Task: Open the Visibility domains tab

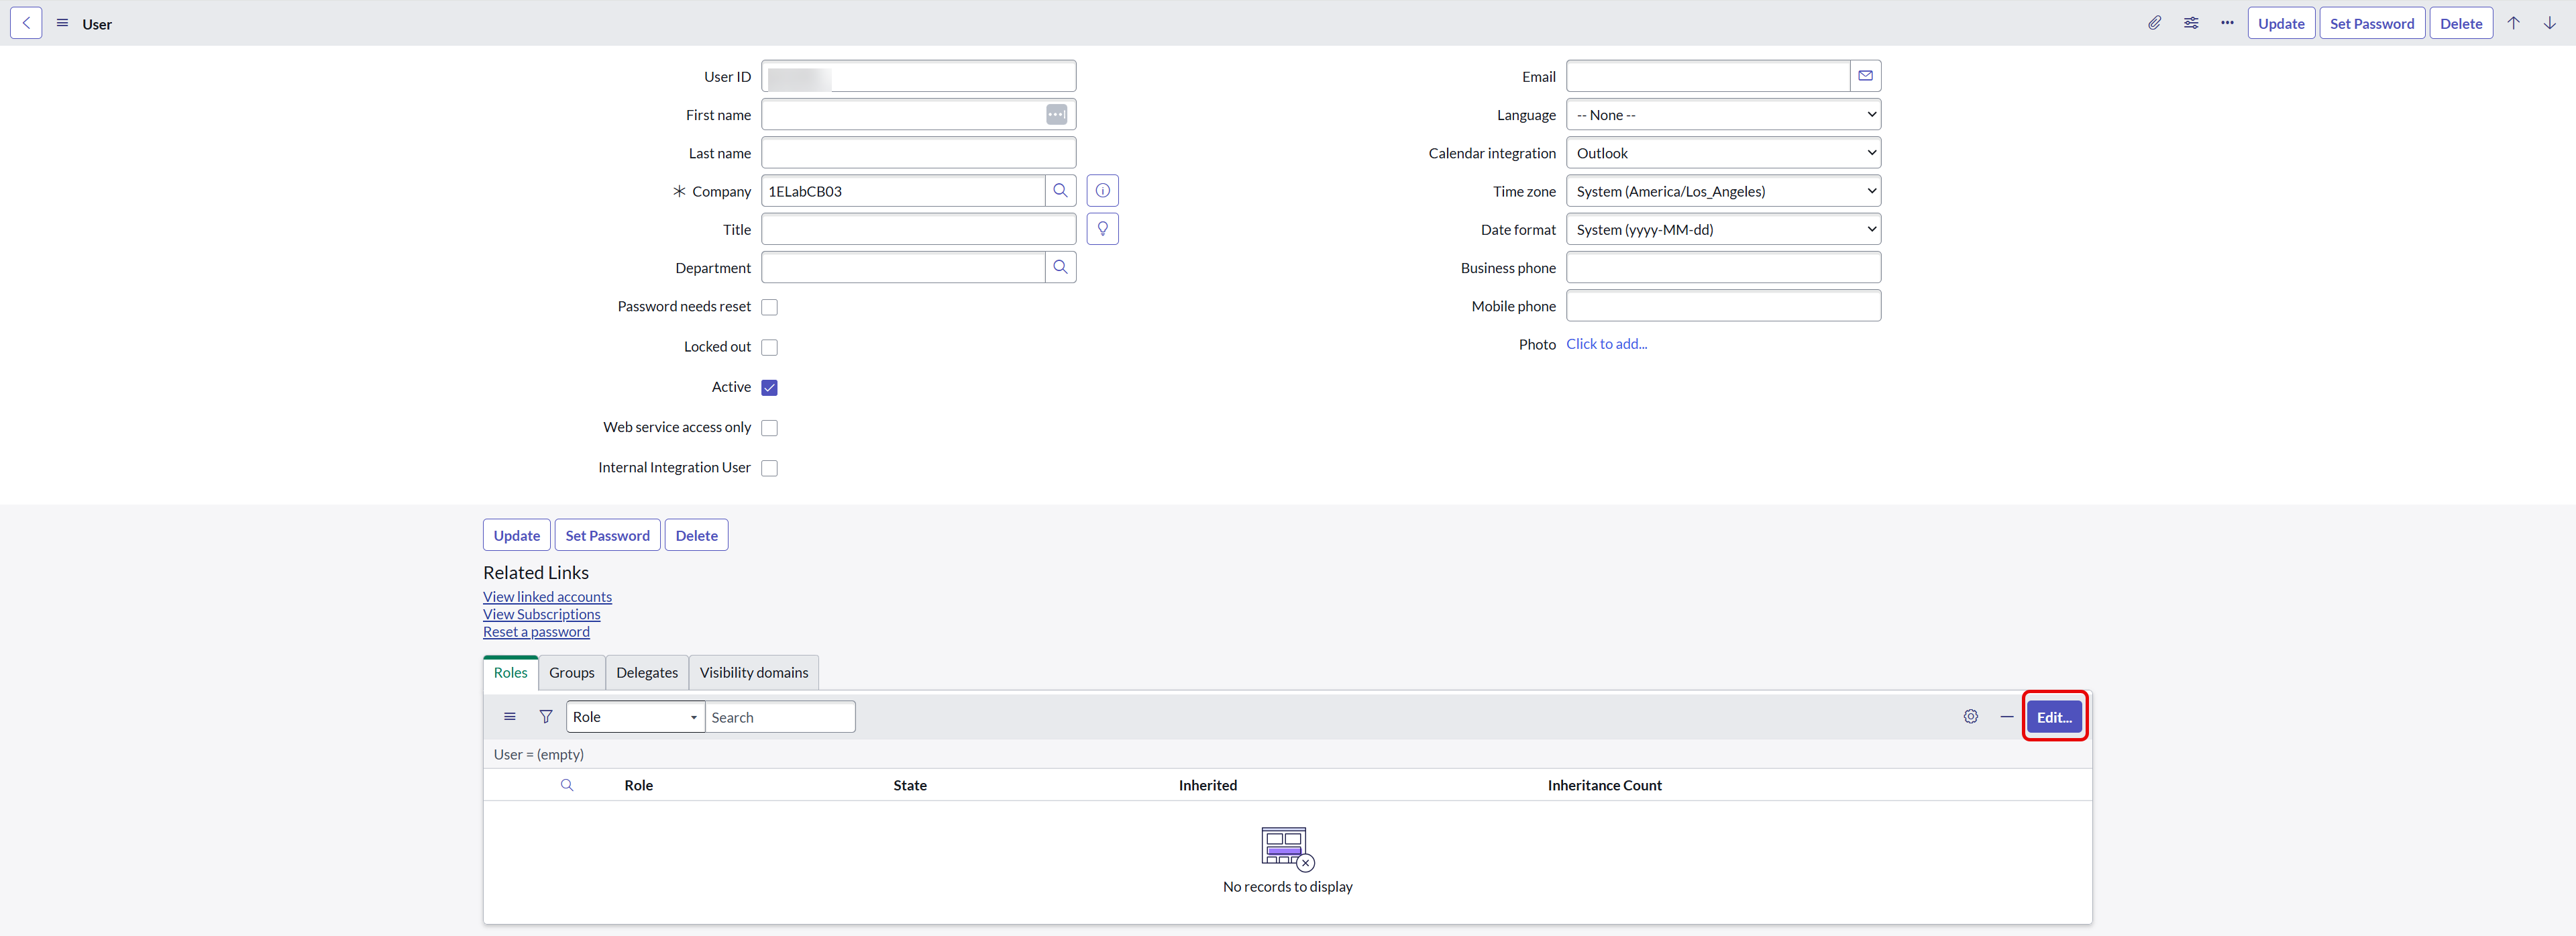Action: (753, 673)
